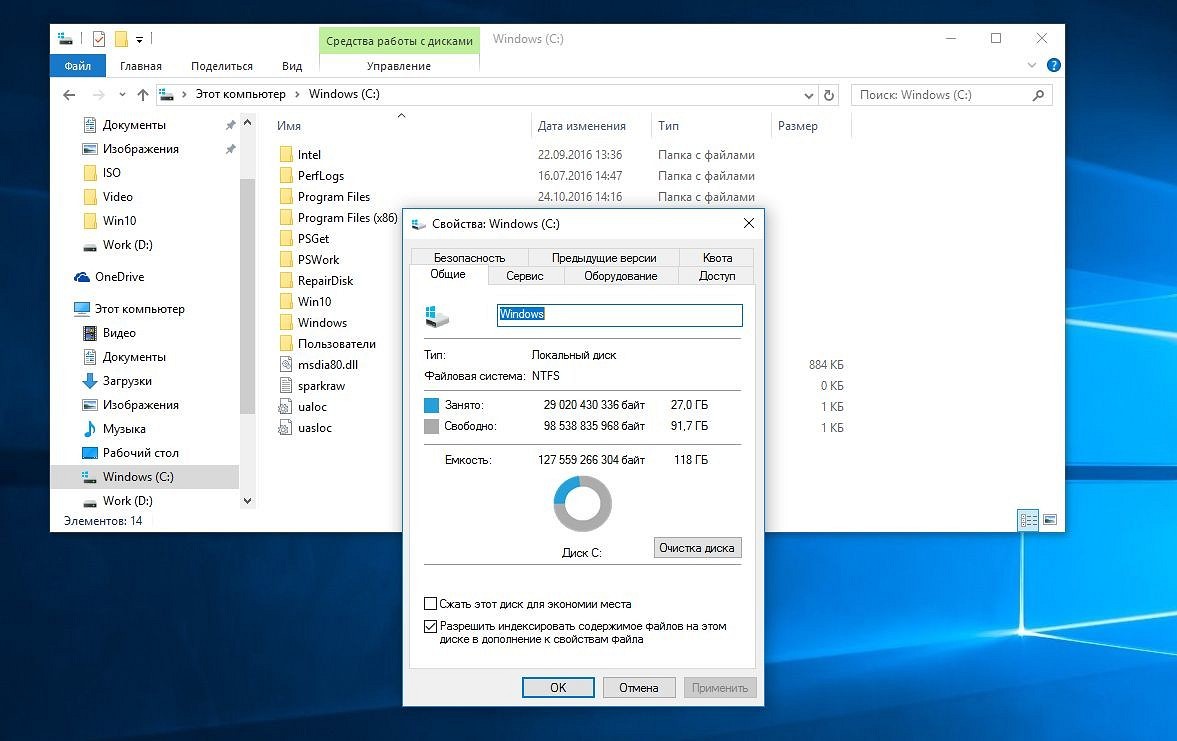1177x741 pixels.
Task: Open the Предыдущие версии tab
Action: (604, 258)
